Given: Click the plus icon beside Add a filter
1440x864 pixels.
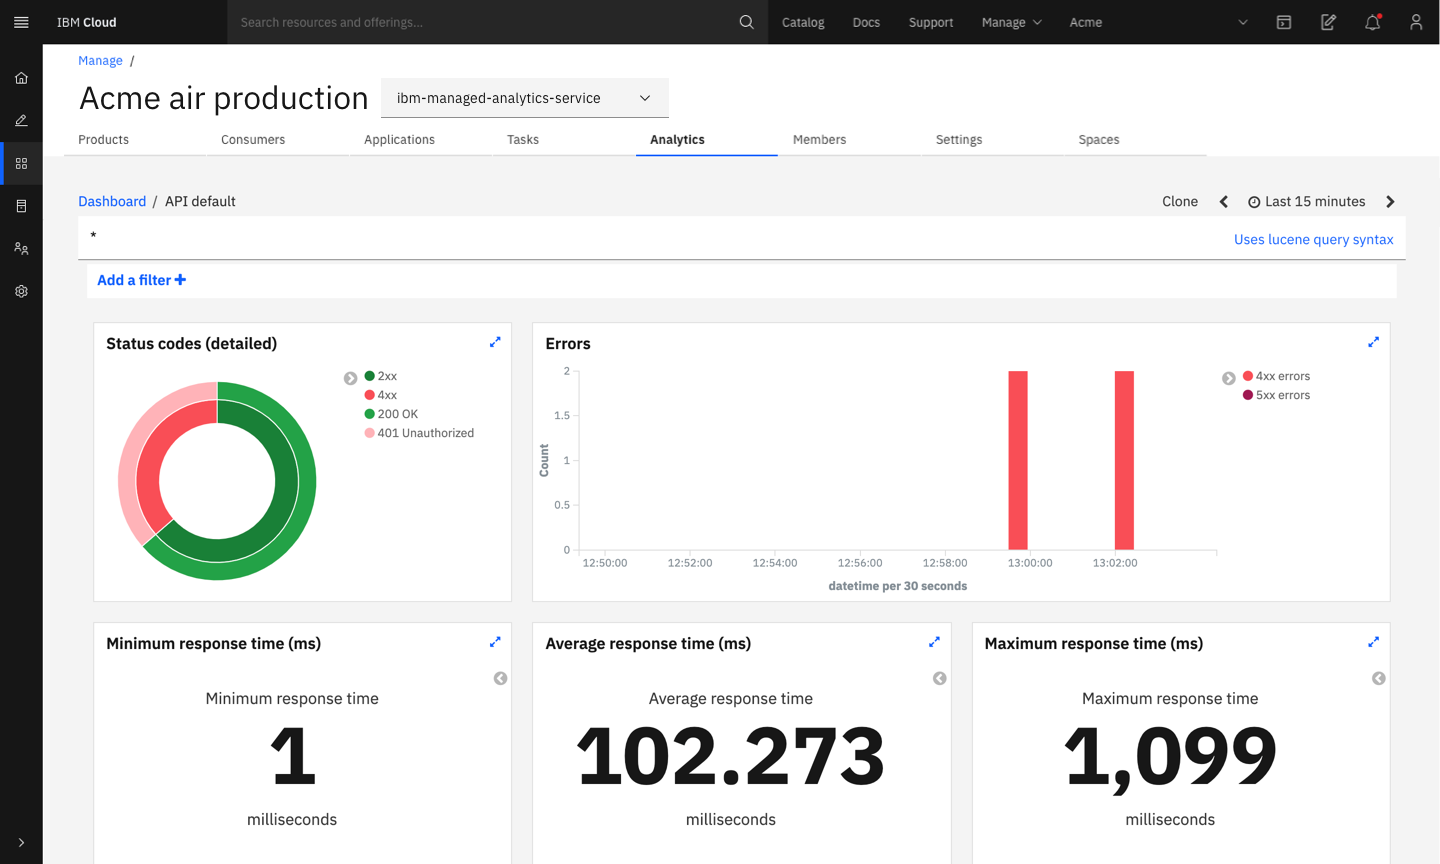Looking at the screenshot, I should coord(180,280).
